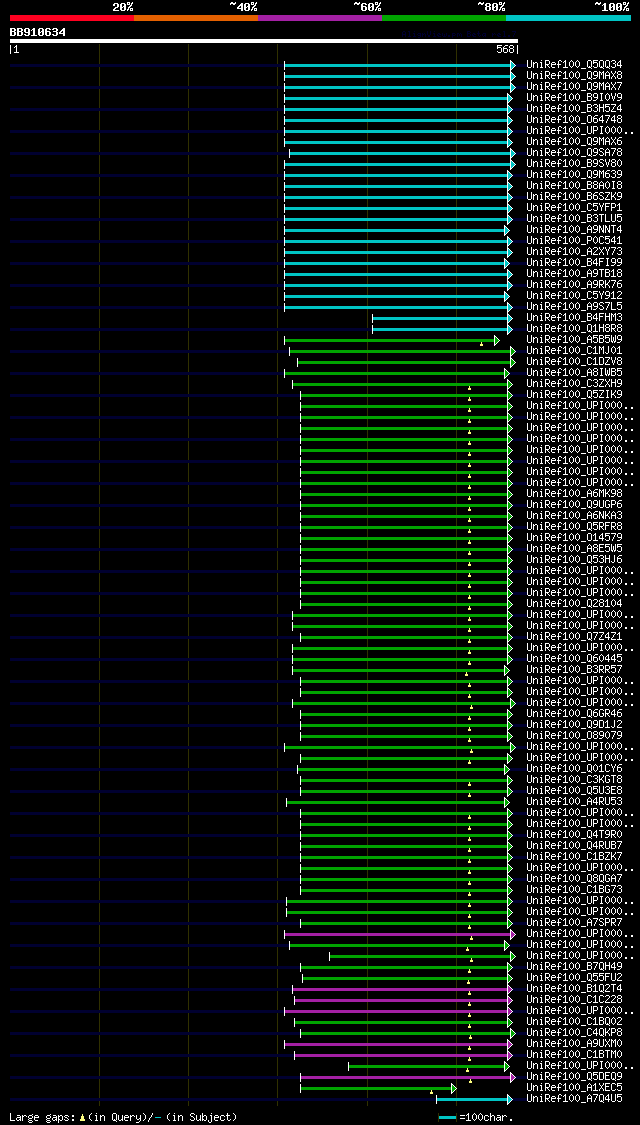This screenshot has height=1125, width=640.
Task: Click the cyan ~100% legend segment
Action: 569,17
